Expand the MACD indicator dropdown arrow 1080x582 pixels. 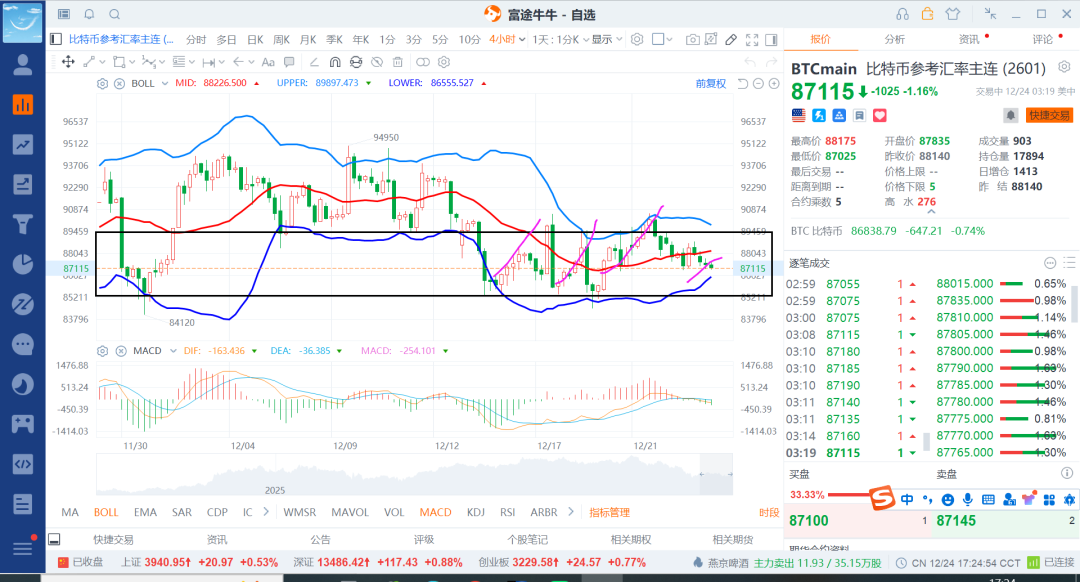click(173, 351)
